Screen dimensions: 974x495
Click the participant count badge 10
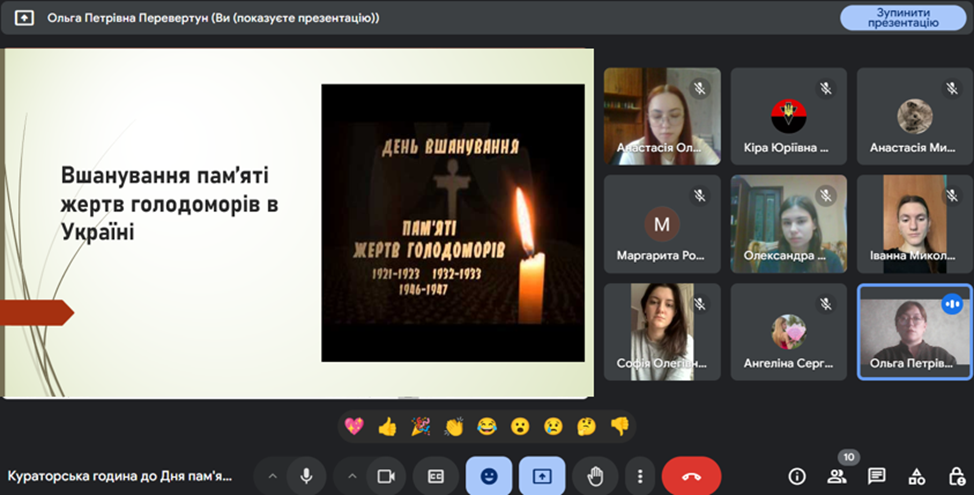pos(849,457)
